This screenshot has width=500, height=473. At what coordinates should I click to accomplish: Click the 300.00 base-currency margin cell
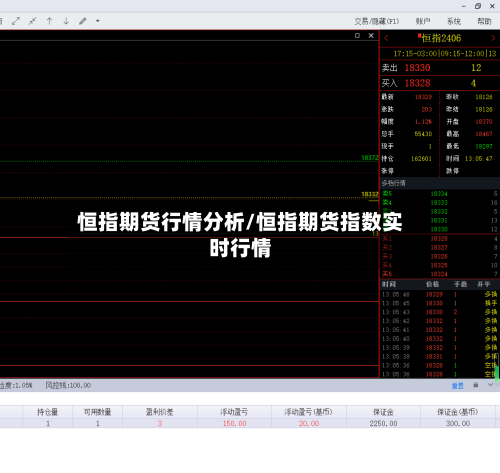pyautogui.click(x=458, y=423)
